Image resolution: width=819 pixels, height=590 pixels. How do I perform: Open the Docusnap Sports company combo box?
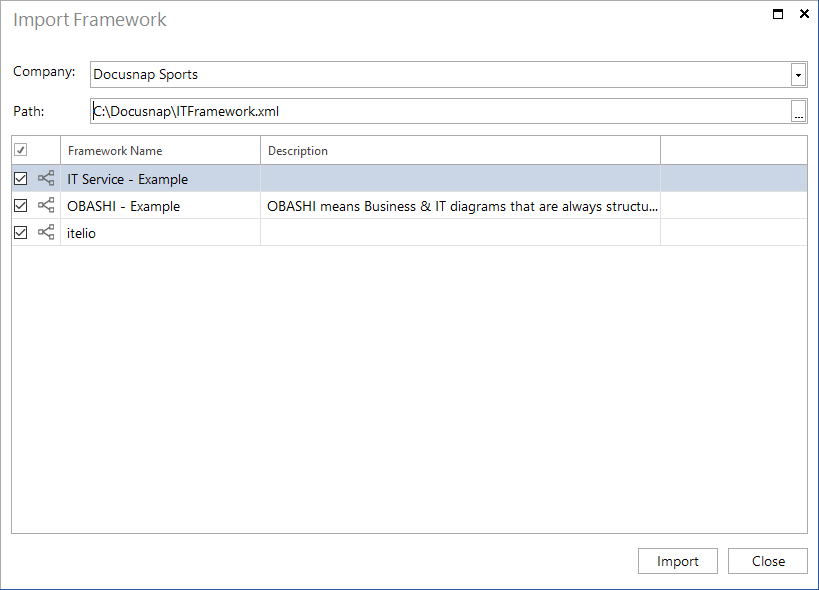(449, 75)
